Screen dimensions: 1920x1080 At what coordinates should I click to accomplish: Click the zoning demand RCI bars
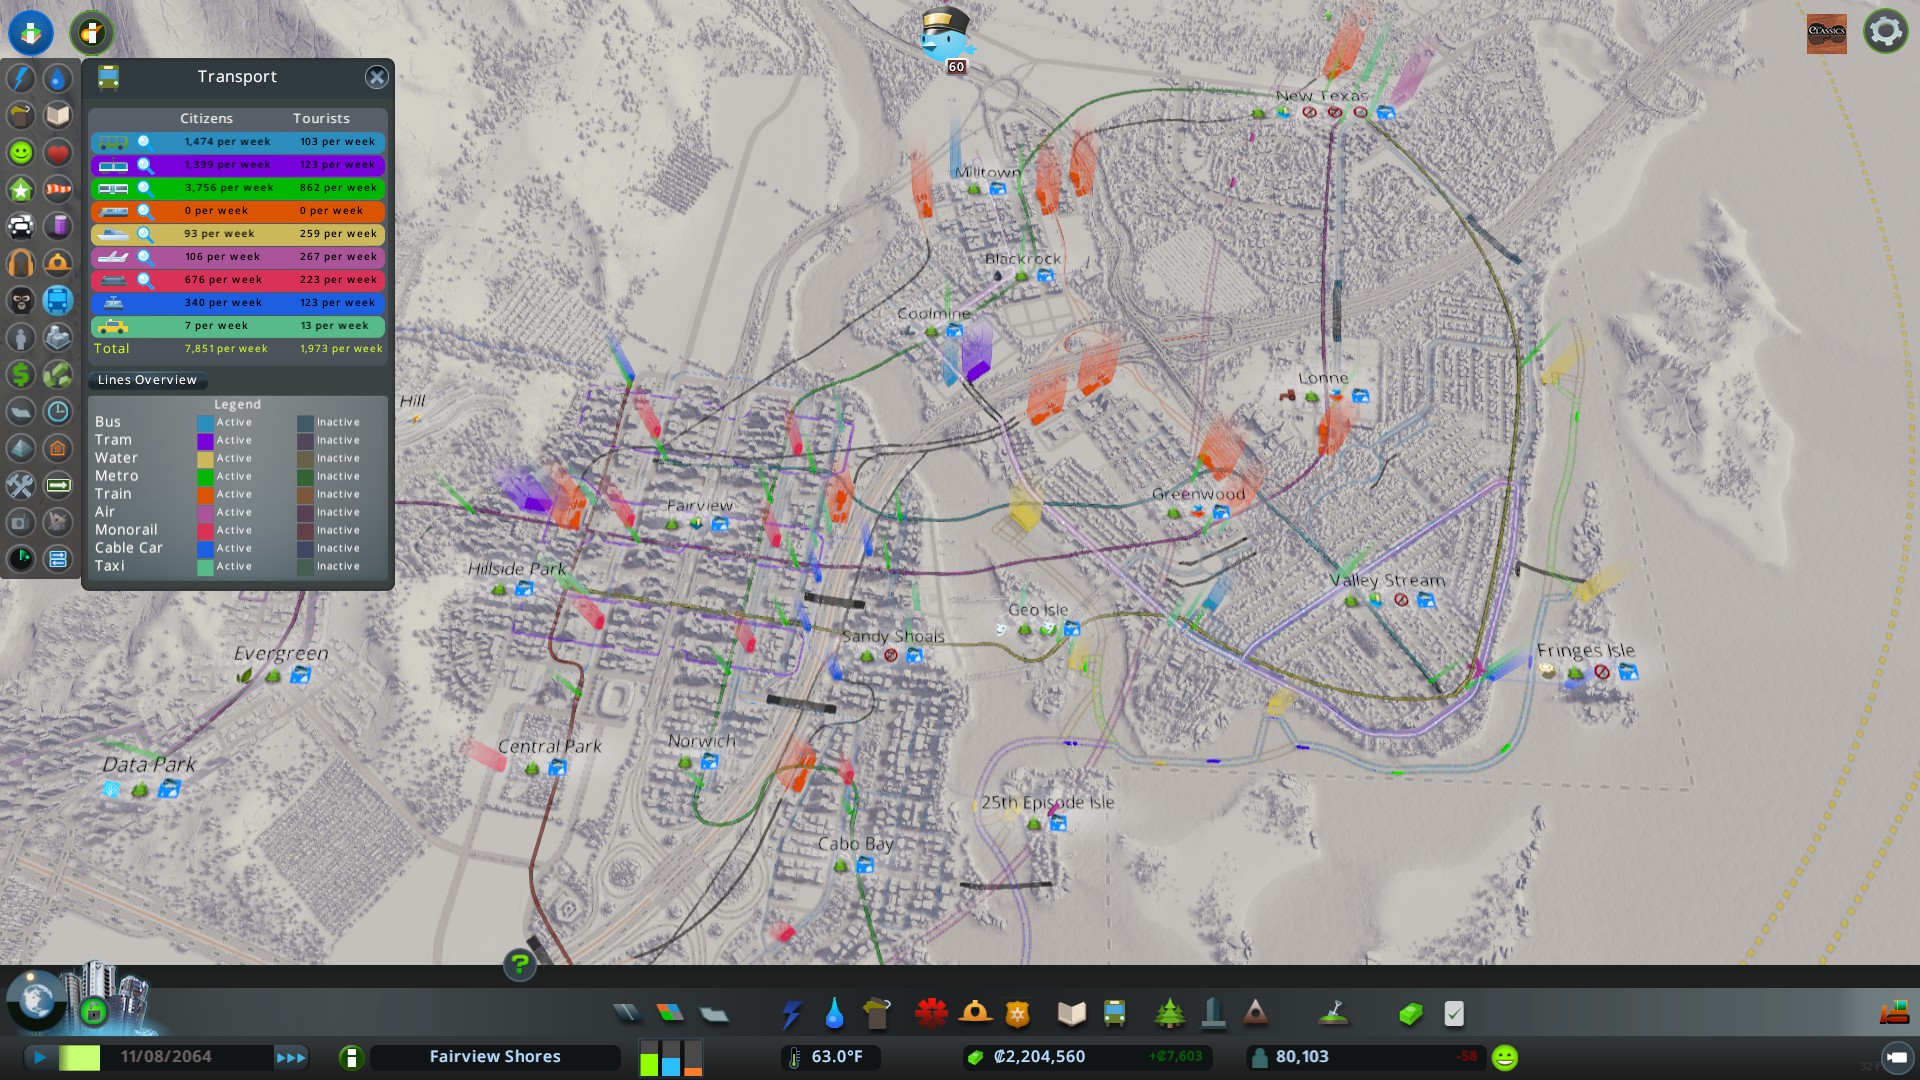click(x=671, y=1057)
